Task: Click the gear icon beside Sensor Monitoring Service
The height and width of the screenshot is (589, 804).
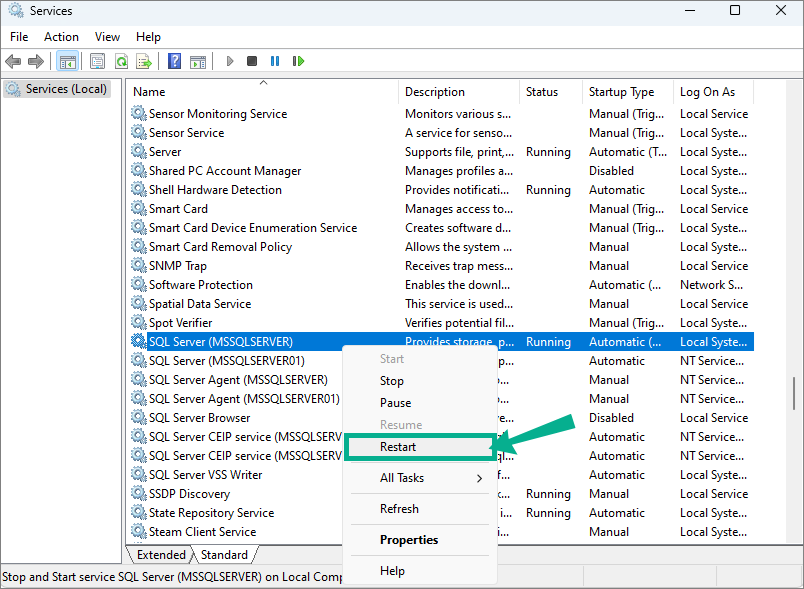Action: [138, 113]
